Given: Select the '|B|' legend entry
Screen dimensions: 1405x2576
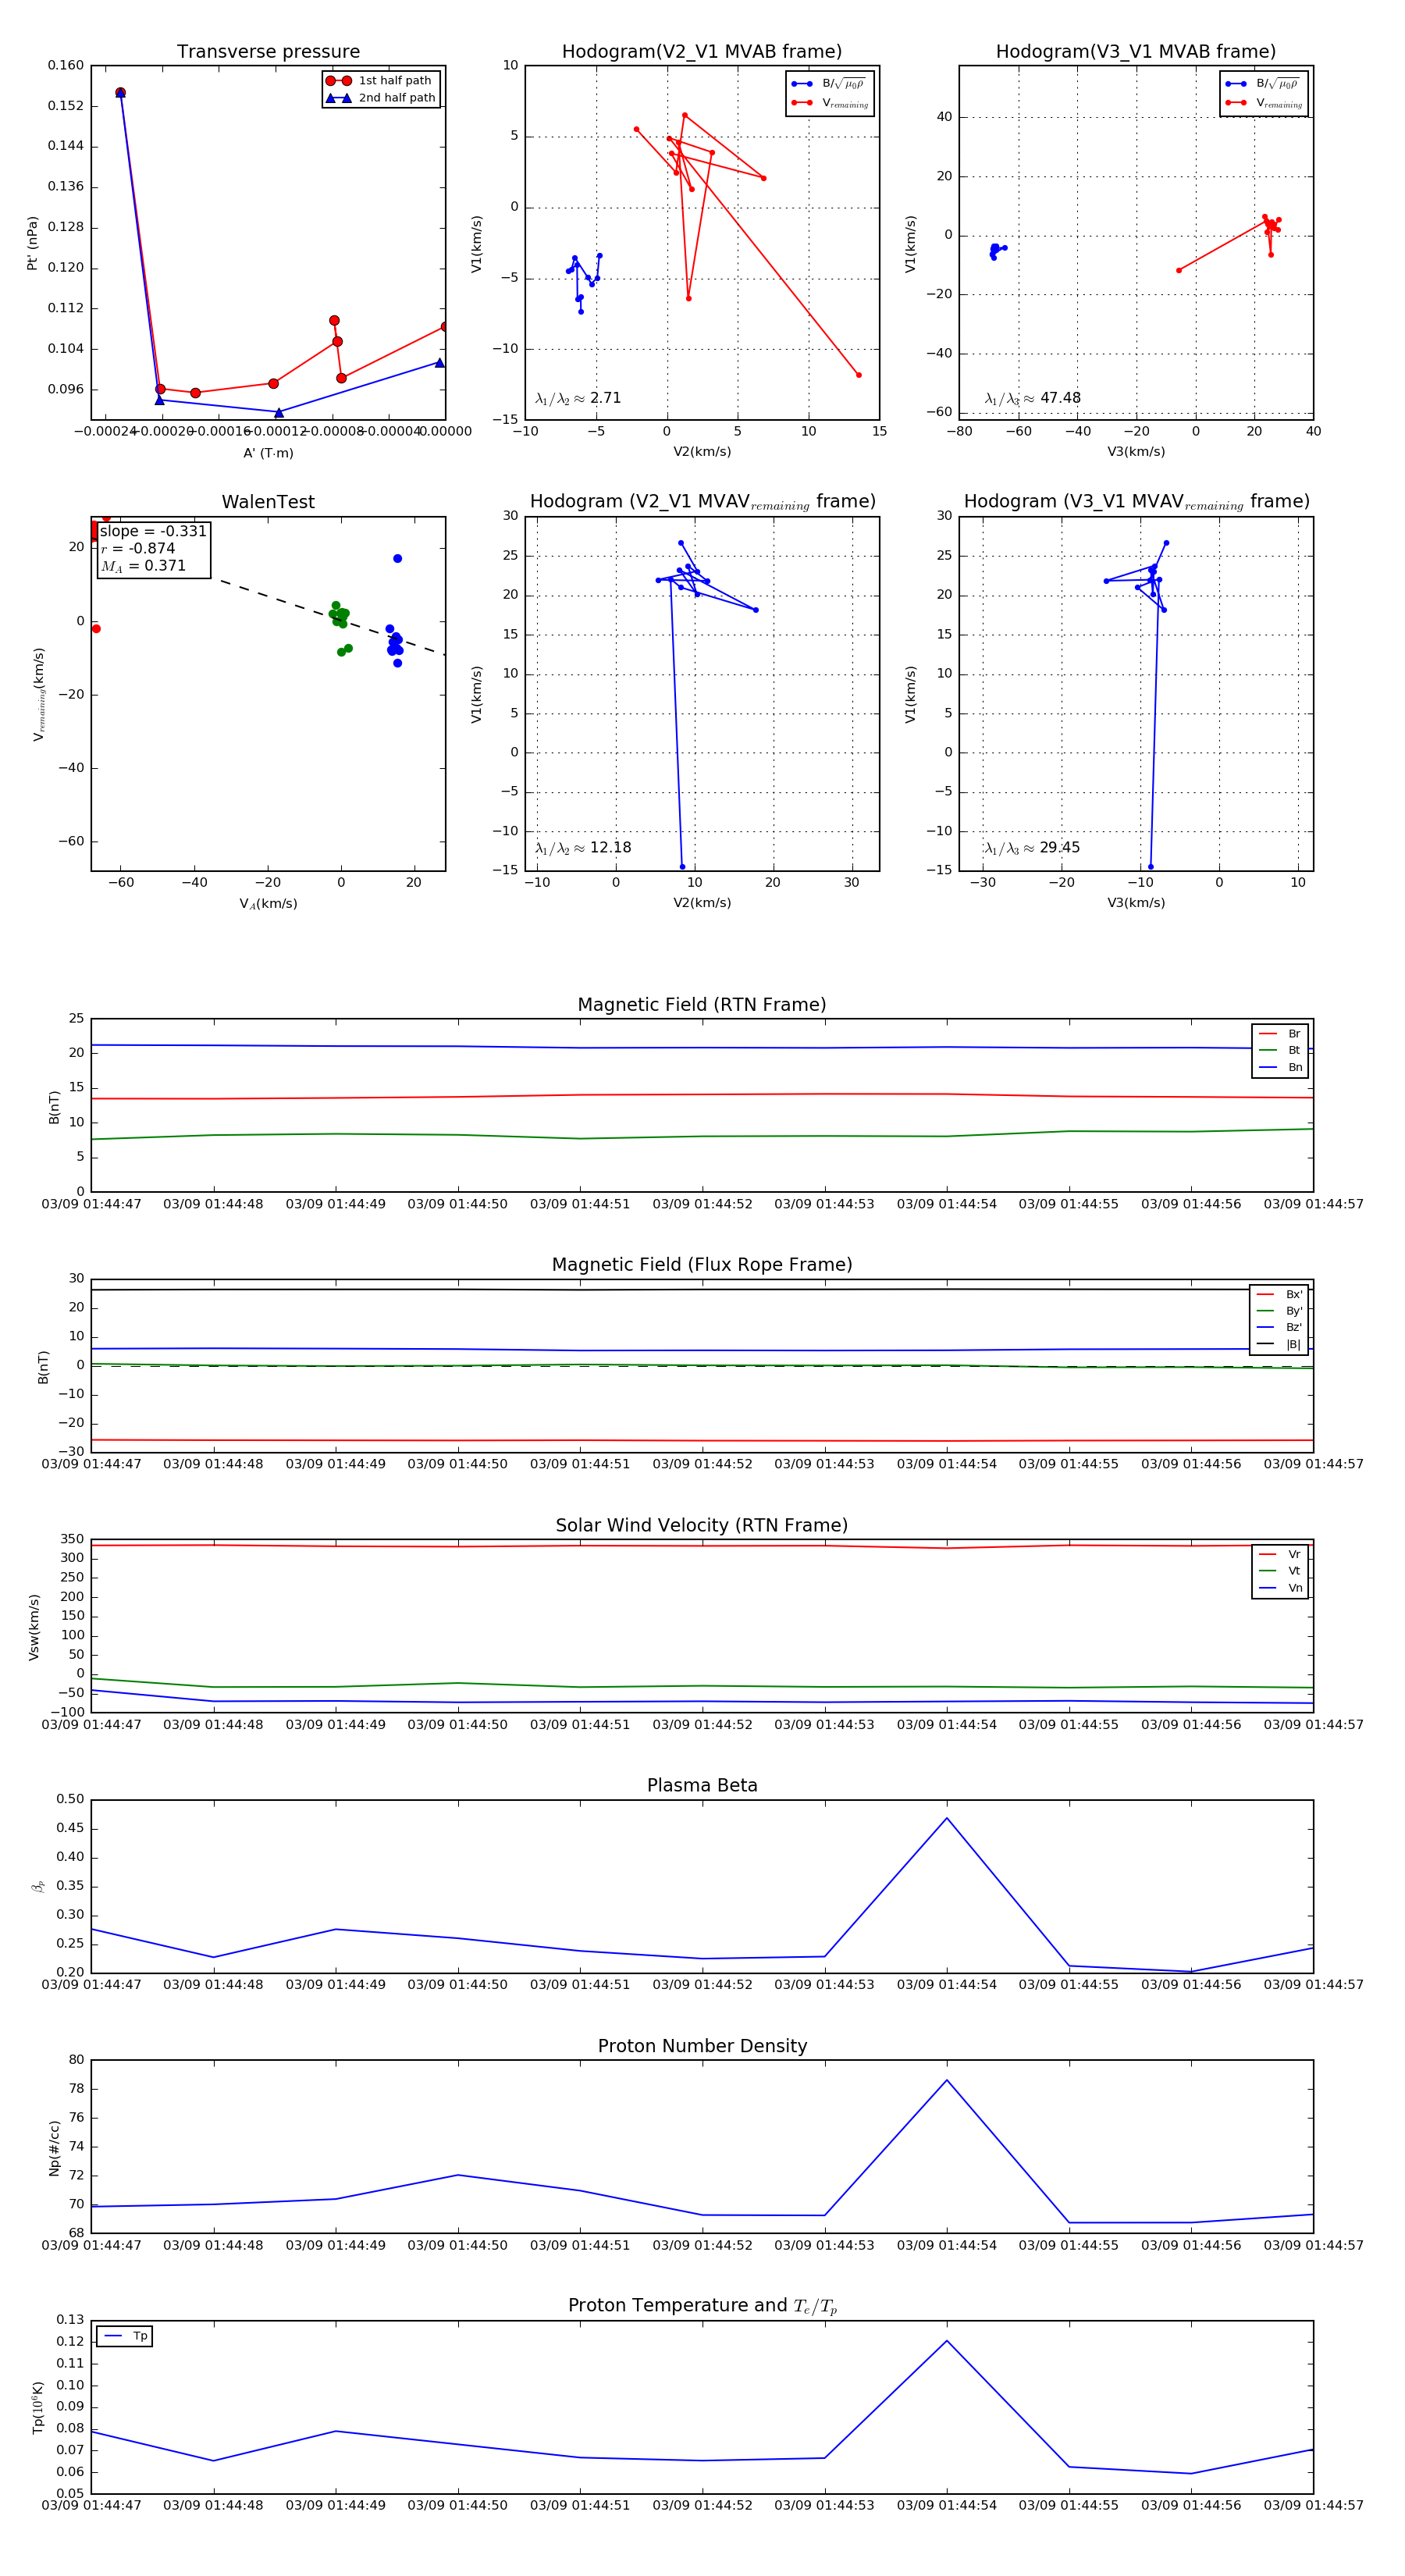Looking at the screenshot, I should [x=1279, y=1344].
